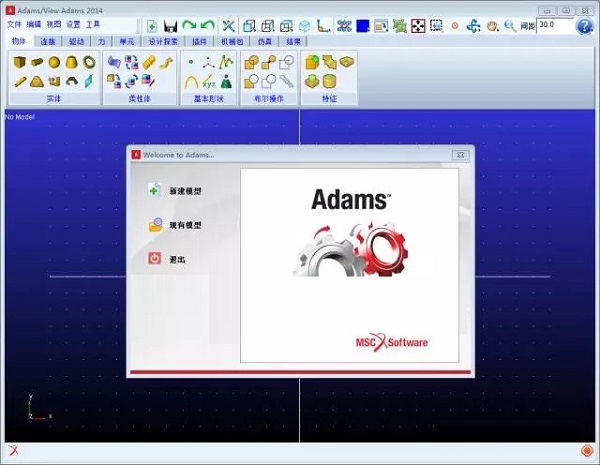The image size is (600, 465).
Task: Switch to the 力 tab
Action: coord(101,41)
